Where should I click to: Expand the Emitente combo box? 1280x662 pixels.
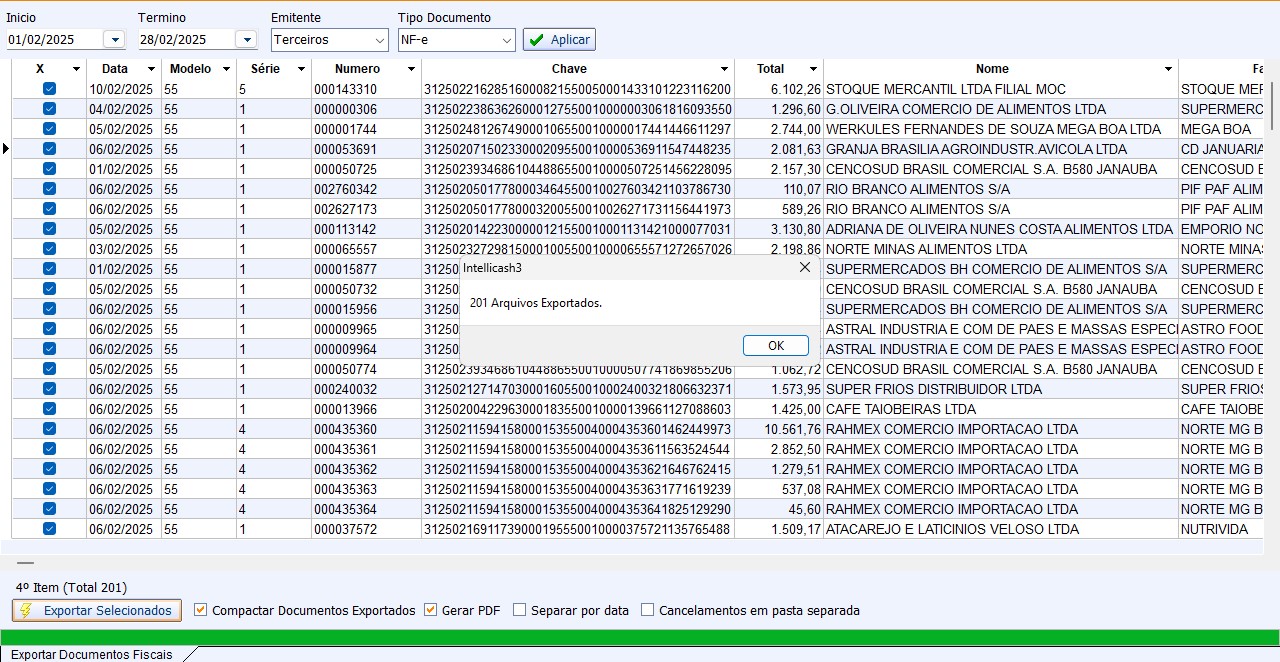point(379,40)
